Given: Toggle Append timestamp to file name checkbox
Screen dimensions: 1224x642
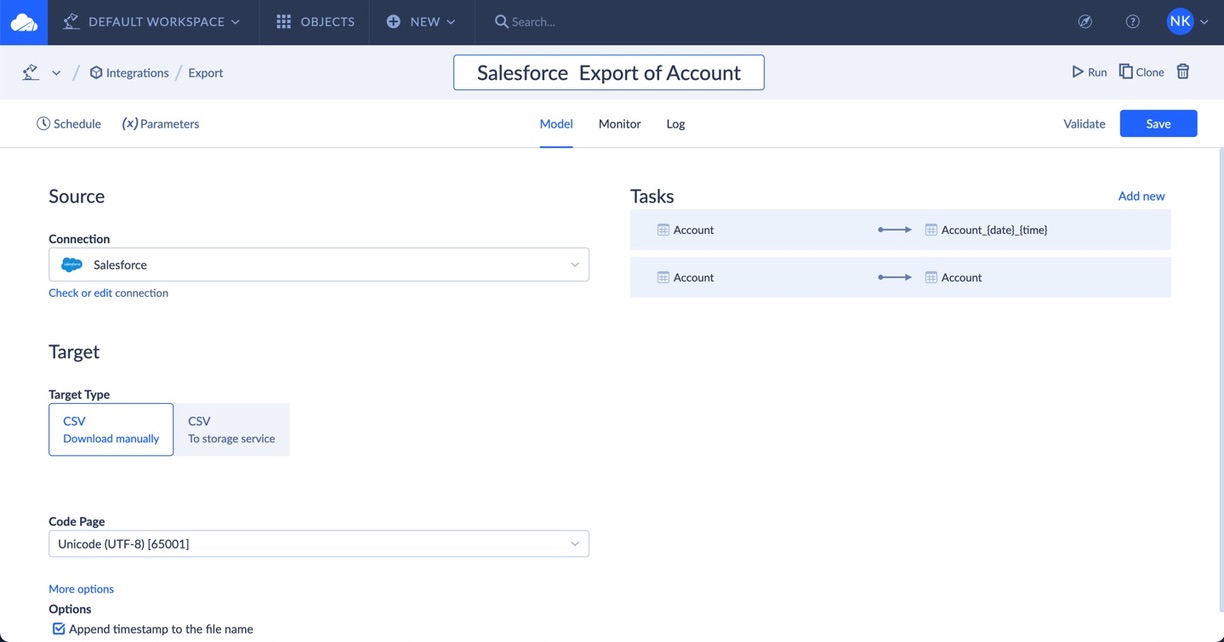Looking at the screenshot, I should click(59, 629).
